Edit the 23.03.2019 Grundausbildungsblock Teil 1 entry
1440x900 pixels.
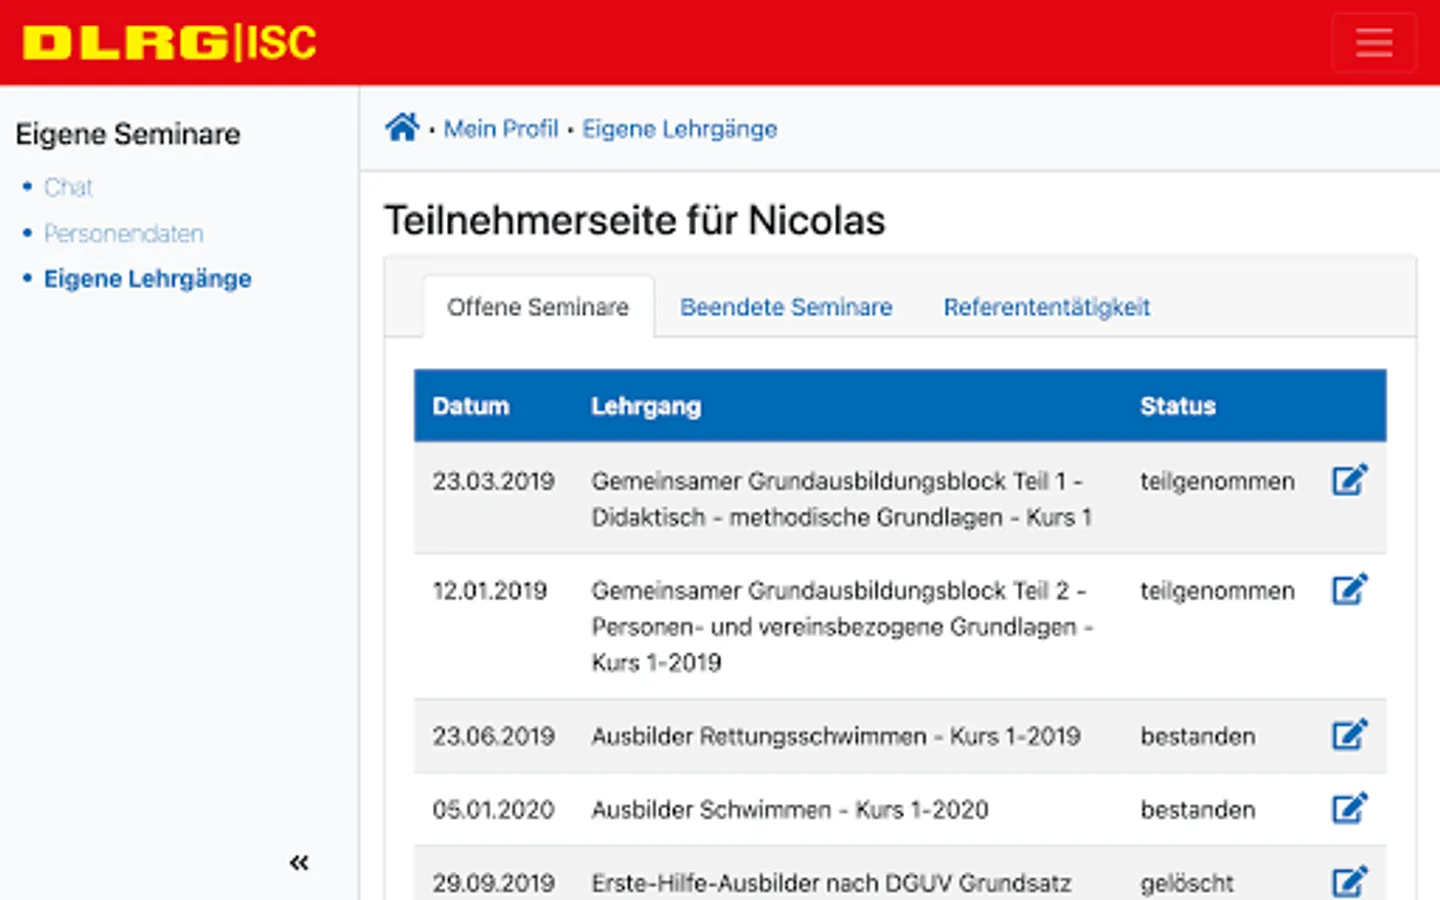tap(1349, 481)
